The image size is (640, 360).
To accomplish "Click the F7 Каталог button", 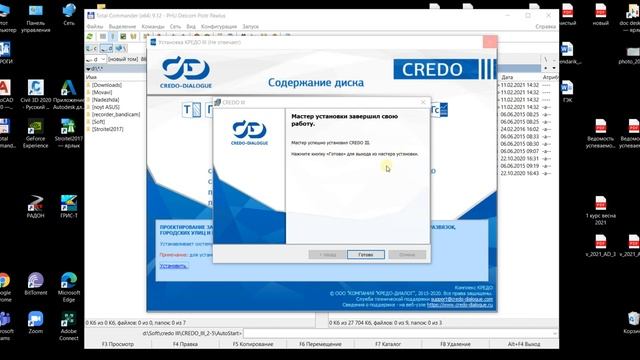I will click(388, 344).
